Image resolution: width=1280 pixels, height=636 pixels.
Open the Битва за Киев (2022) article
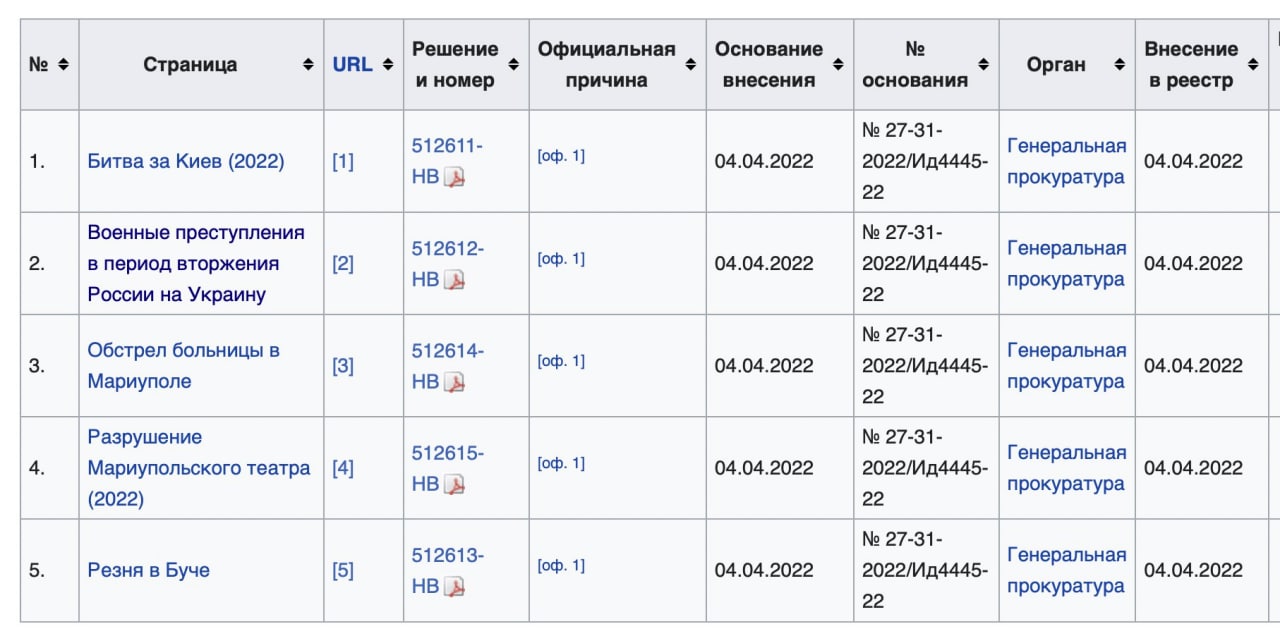[x=186, y=161]
